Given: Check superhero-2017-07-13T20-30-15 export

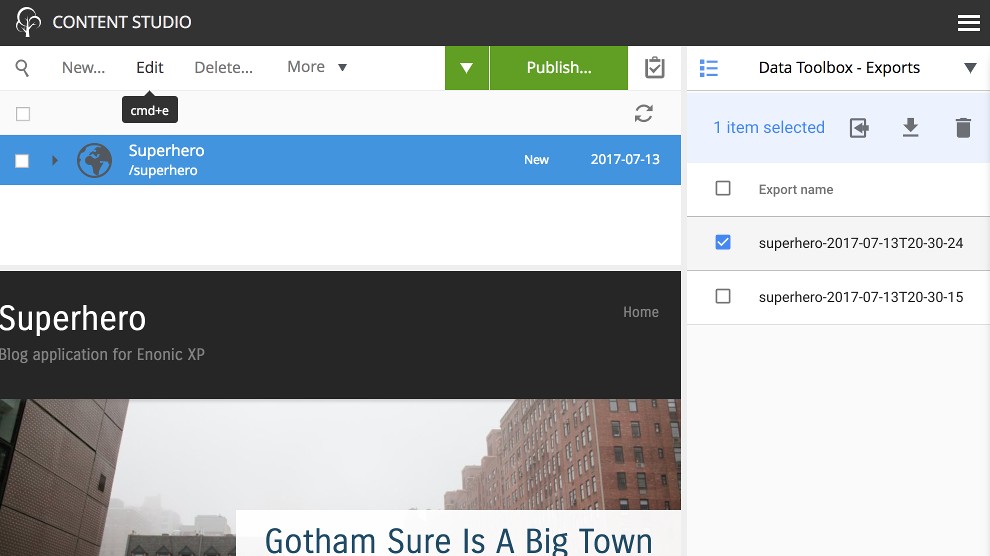Looking at the screenshot, I should 723,296.
